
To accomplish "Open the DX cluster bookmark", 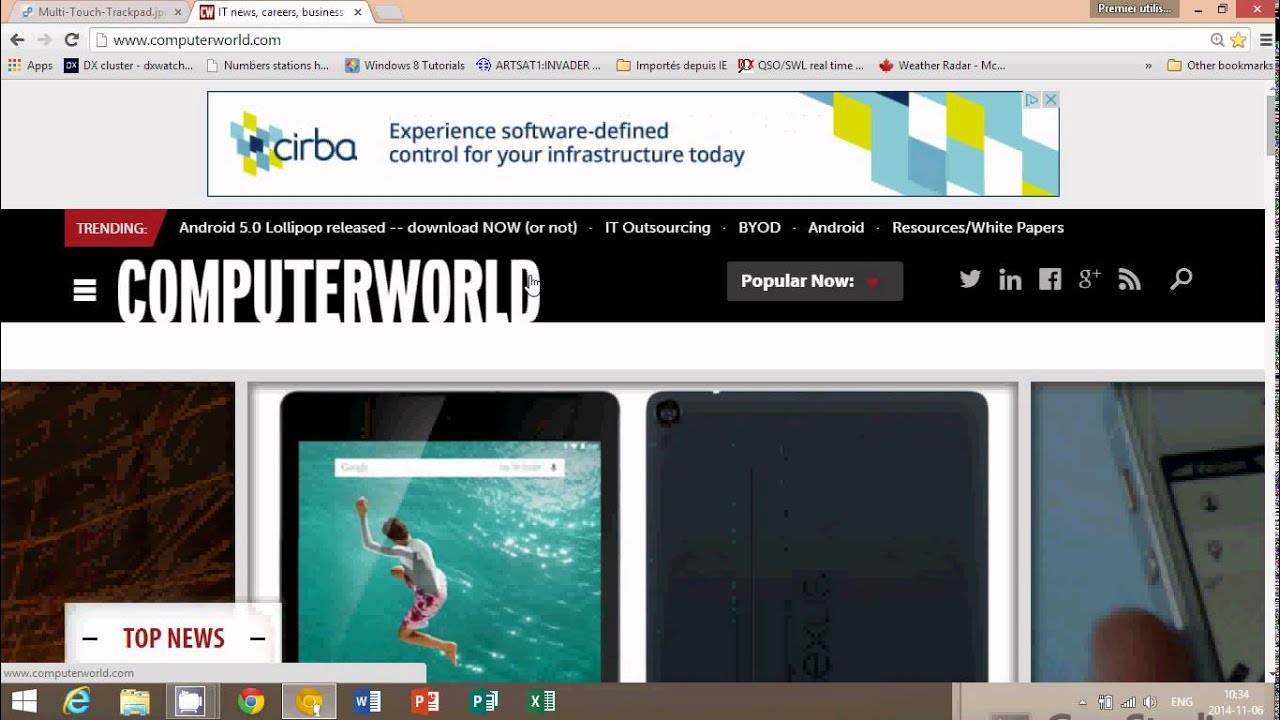I will [x=128, y=65].
